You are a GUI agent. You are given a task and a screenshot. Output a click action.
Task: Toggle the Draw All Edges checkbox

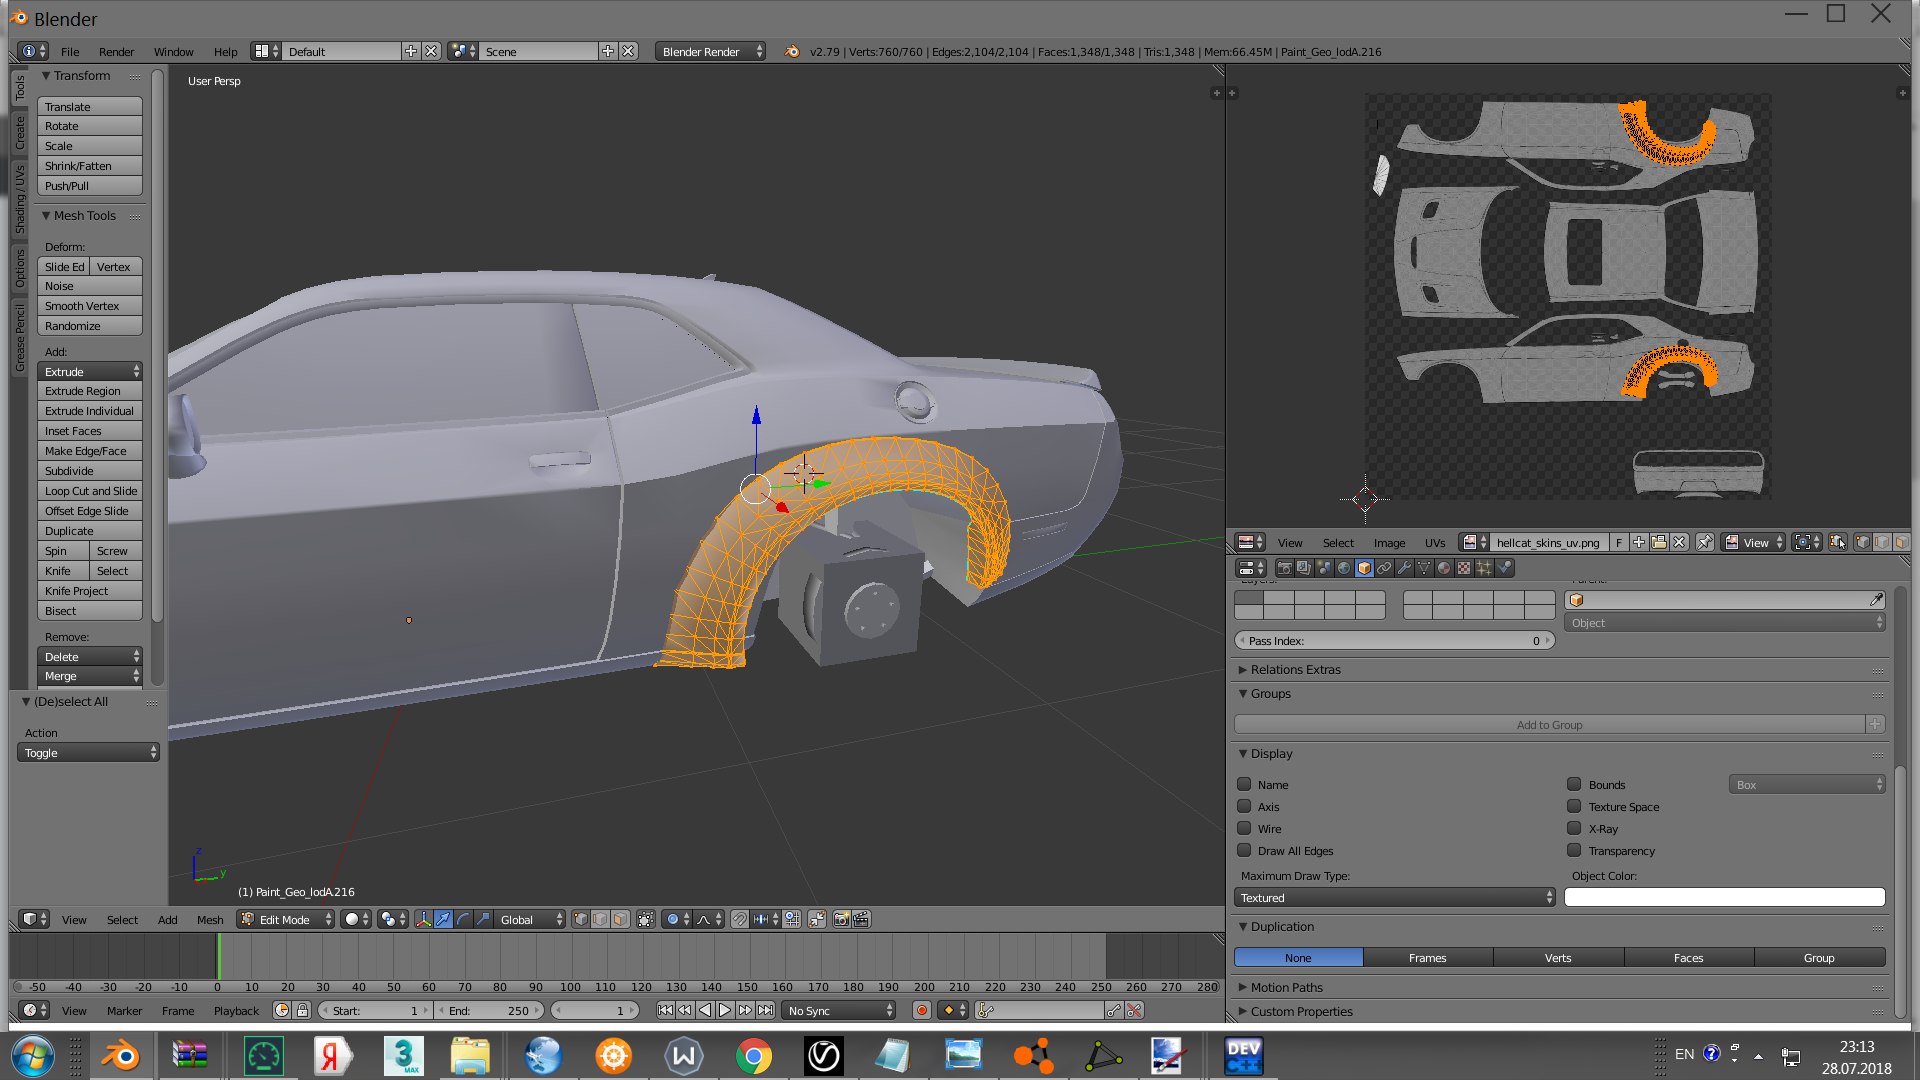[1244, 850]
